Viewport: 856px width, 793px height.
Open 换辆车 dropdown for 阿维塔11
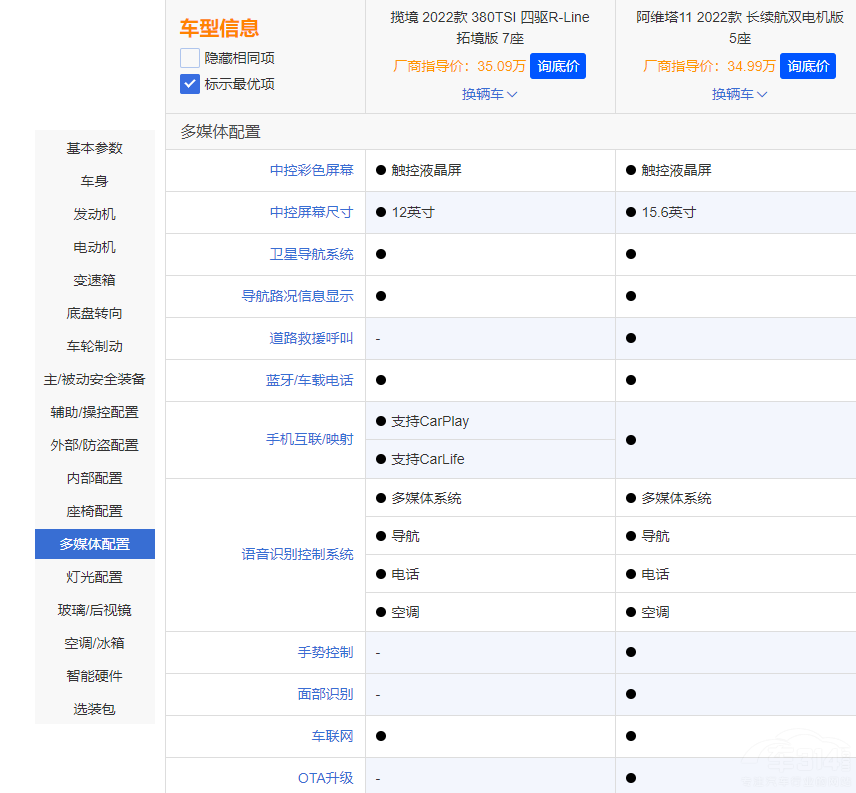(x=740, y=94)
